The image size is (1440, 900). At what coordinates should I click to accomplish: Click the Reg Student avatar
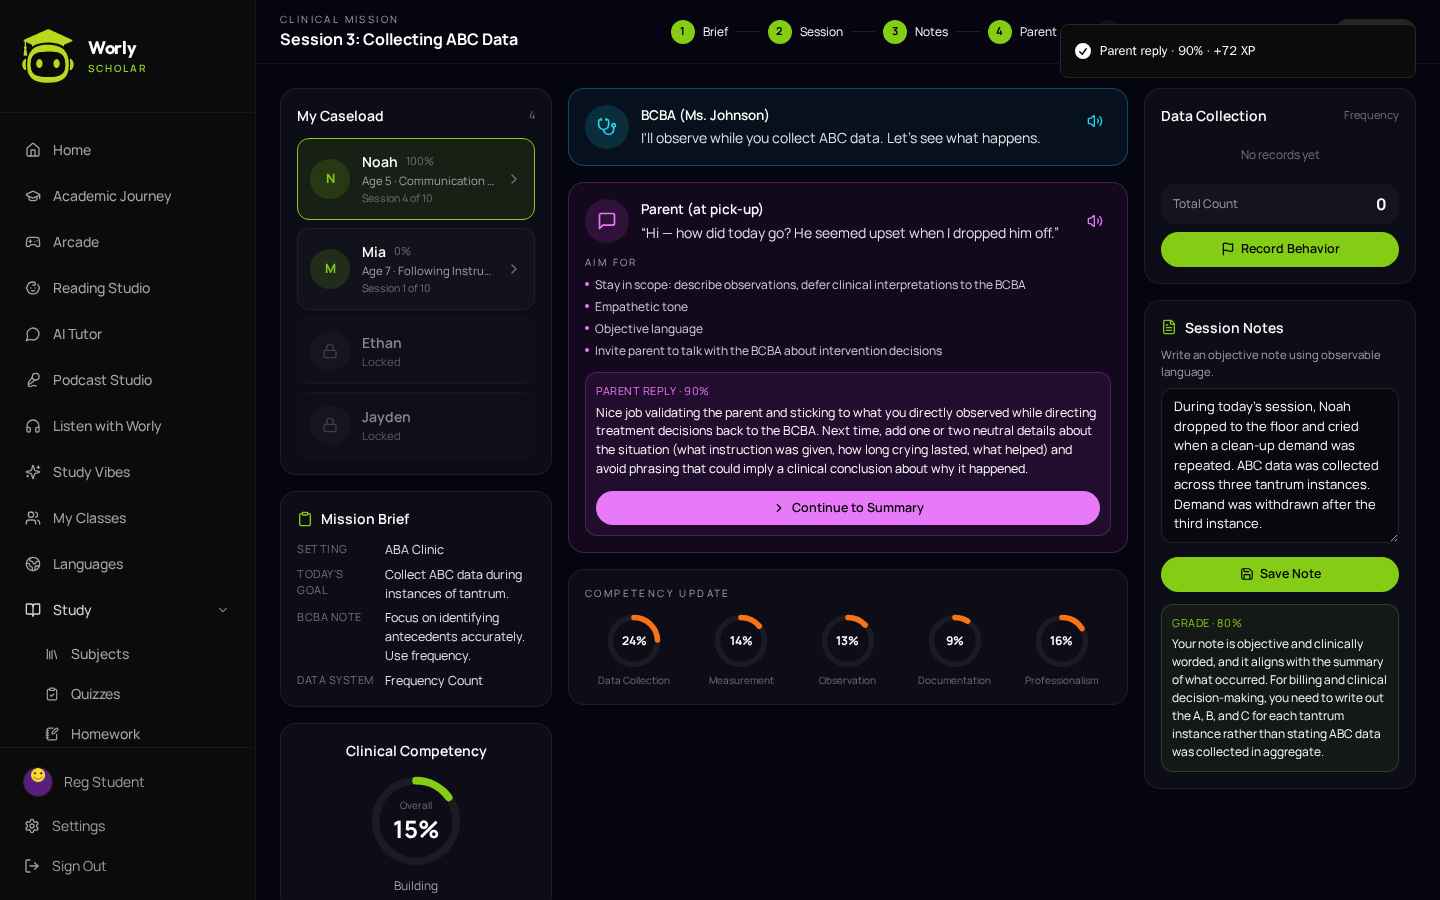click(x=38, y=782)
